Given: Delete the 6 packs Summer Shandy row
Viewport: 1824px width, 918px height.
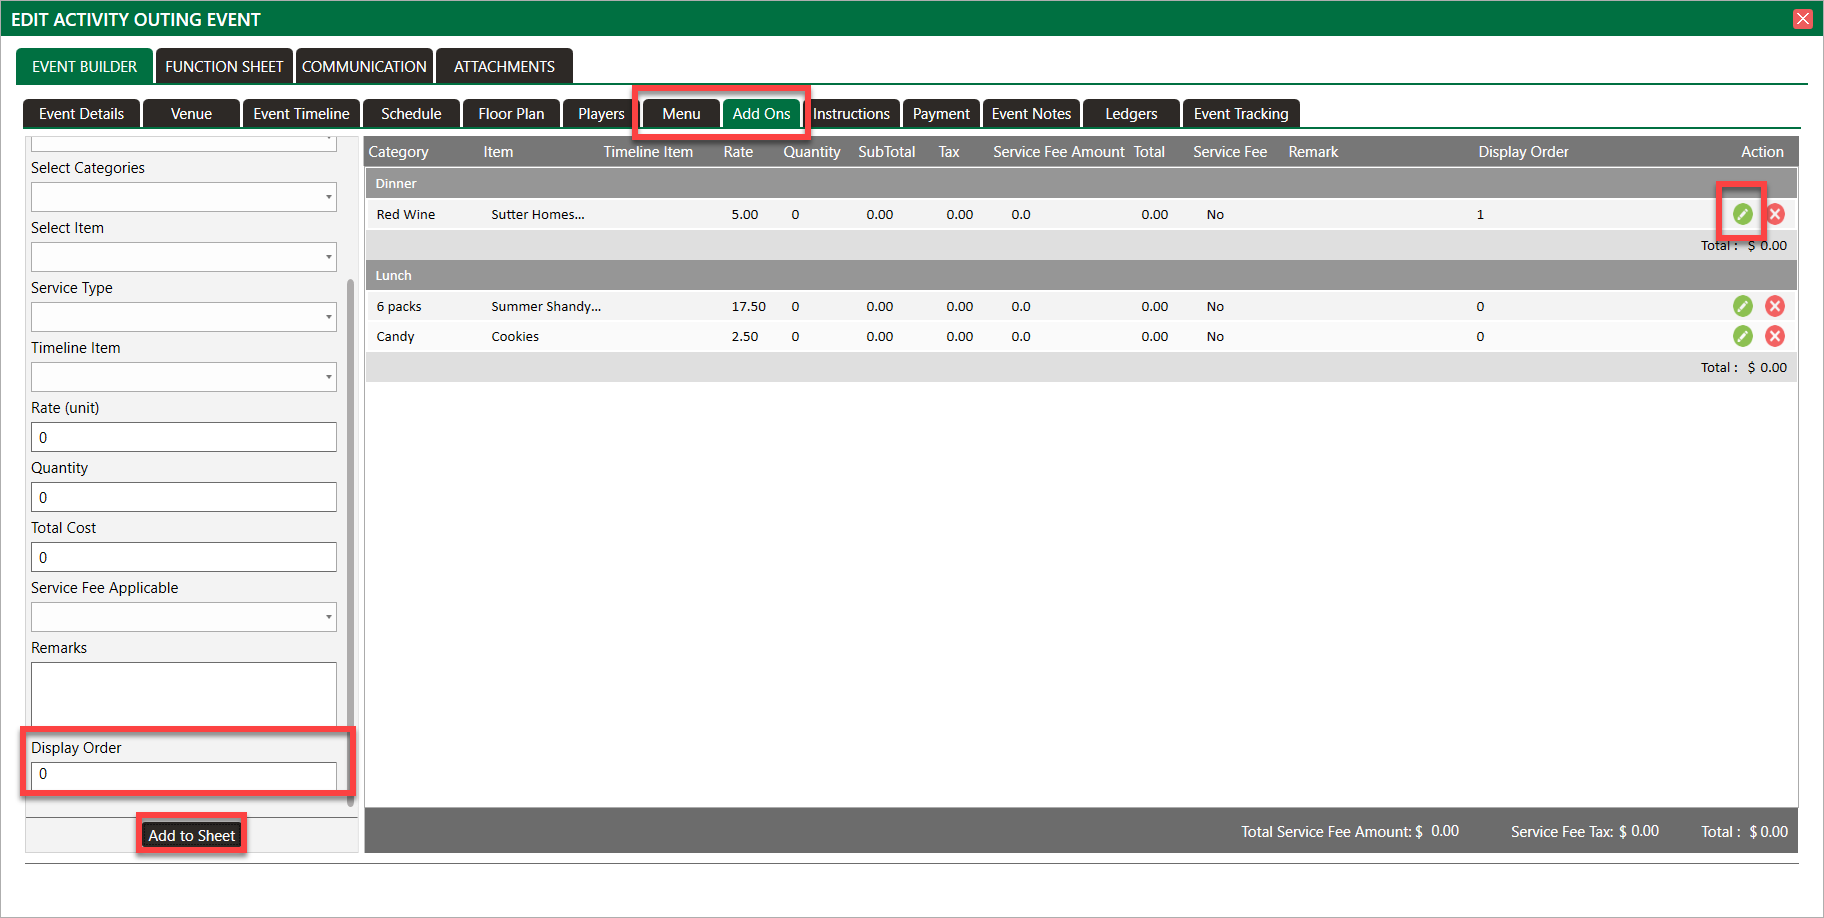Looking at the screenshot, I should (x=1775, y=306).
